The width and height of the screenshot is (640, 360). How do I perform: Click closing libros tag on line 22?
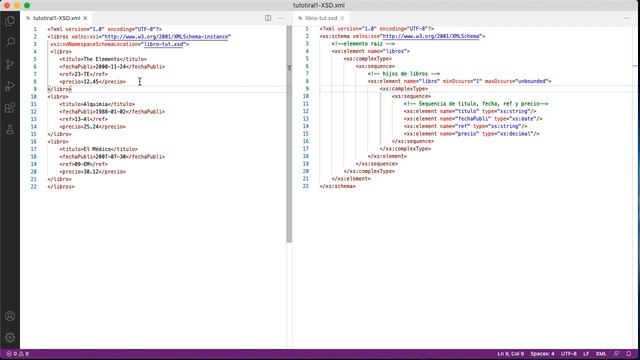pos(61,187)
